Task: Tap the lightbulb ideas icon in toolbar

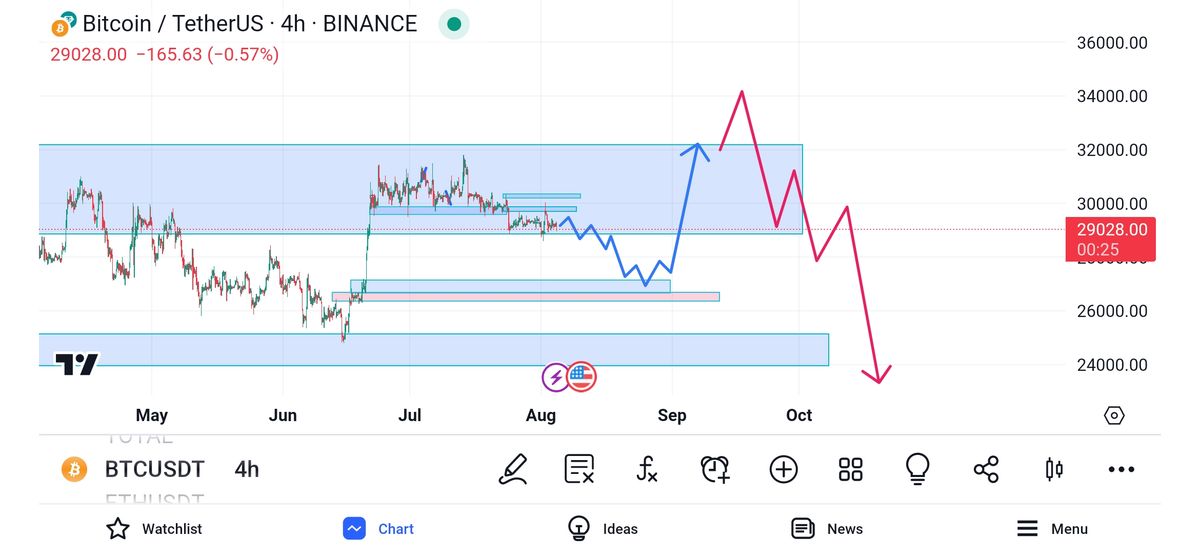Action: tap(917, 468)
